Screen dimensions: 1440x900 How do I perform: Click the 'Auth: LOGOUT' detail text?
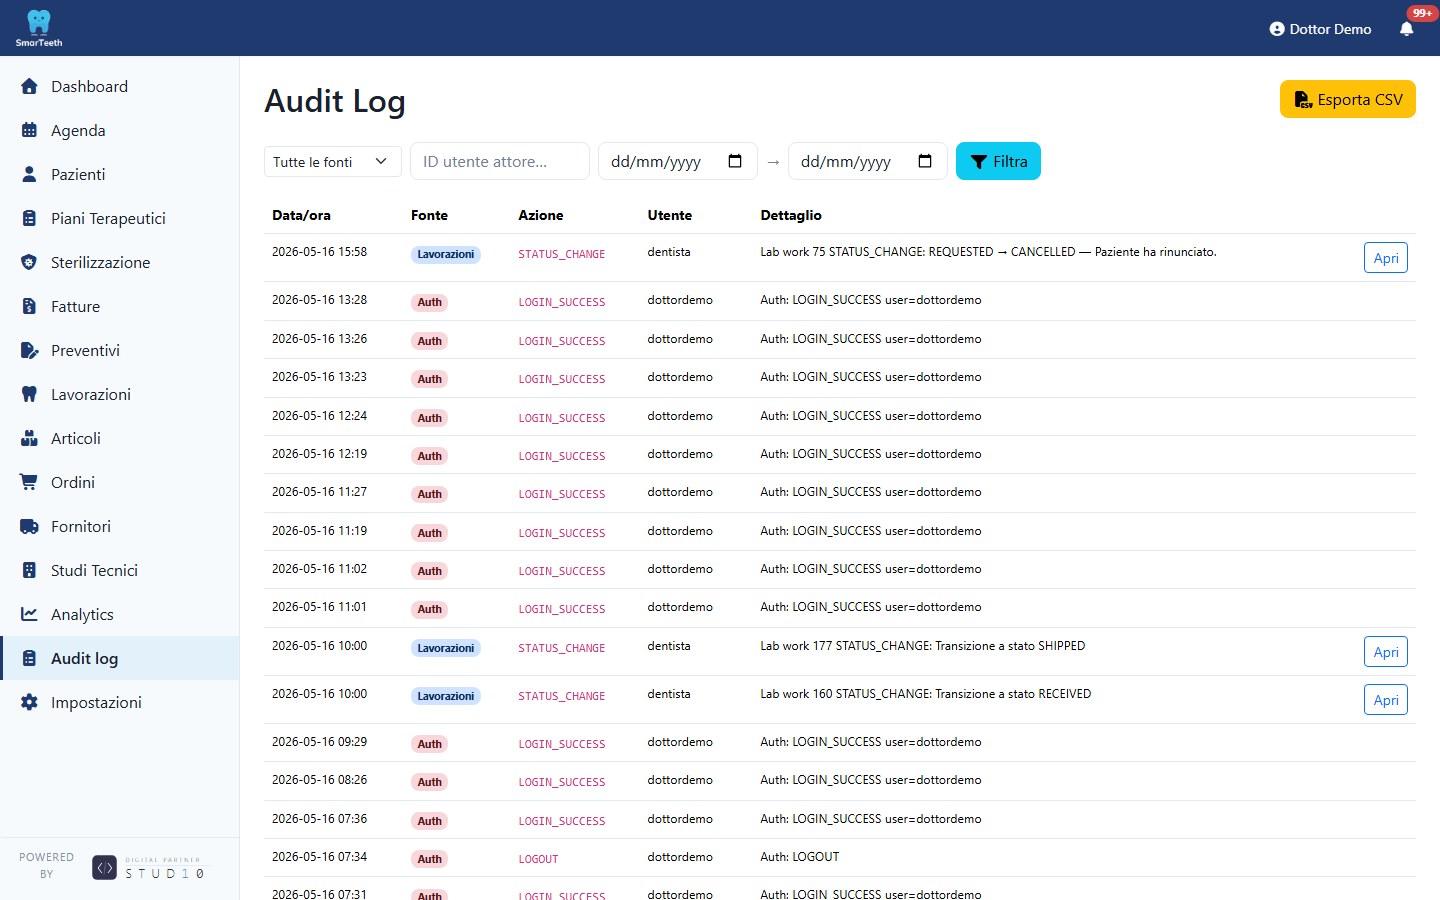[800, 857]
